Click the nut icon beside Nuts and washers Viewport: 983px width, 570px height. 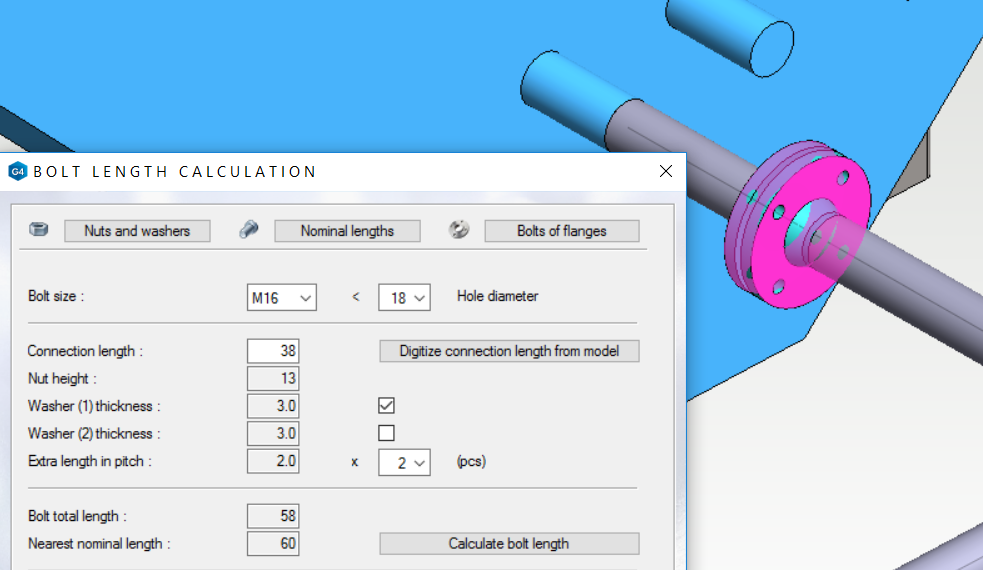click(x=38, y=230)
